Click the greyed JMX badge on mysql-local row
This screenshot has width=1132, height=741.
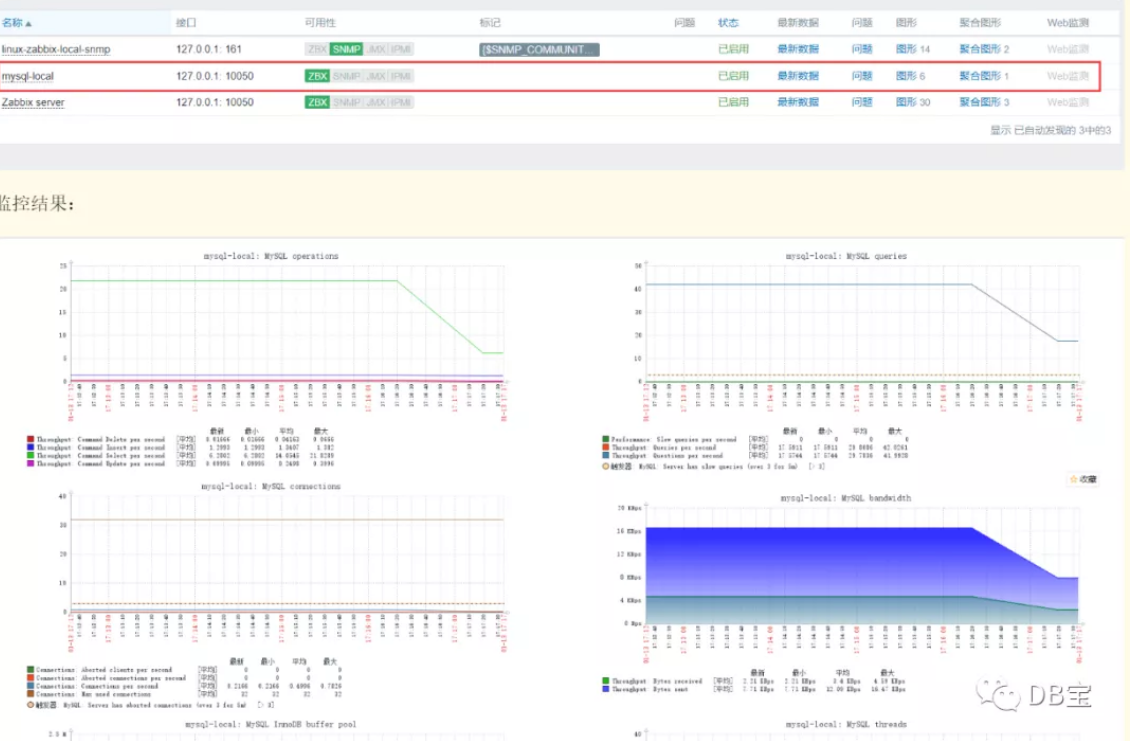[x=376, y=76]
